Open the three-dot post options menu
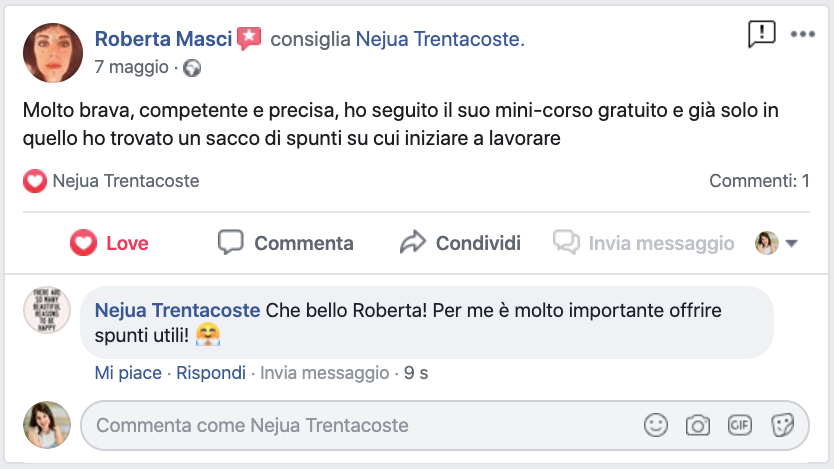The width and height of the screenshot is (834, 469). (803, 34)
